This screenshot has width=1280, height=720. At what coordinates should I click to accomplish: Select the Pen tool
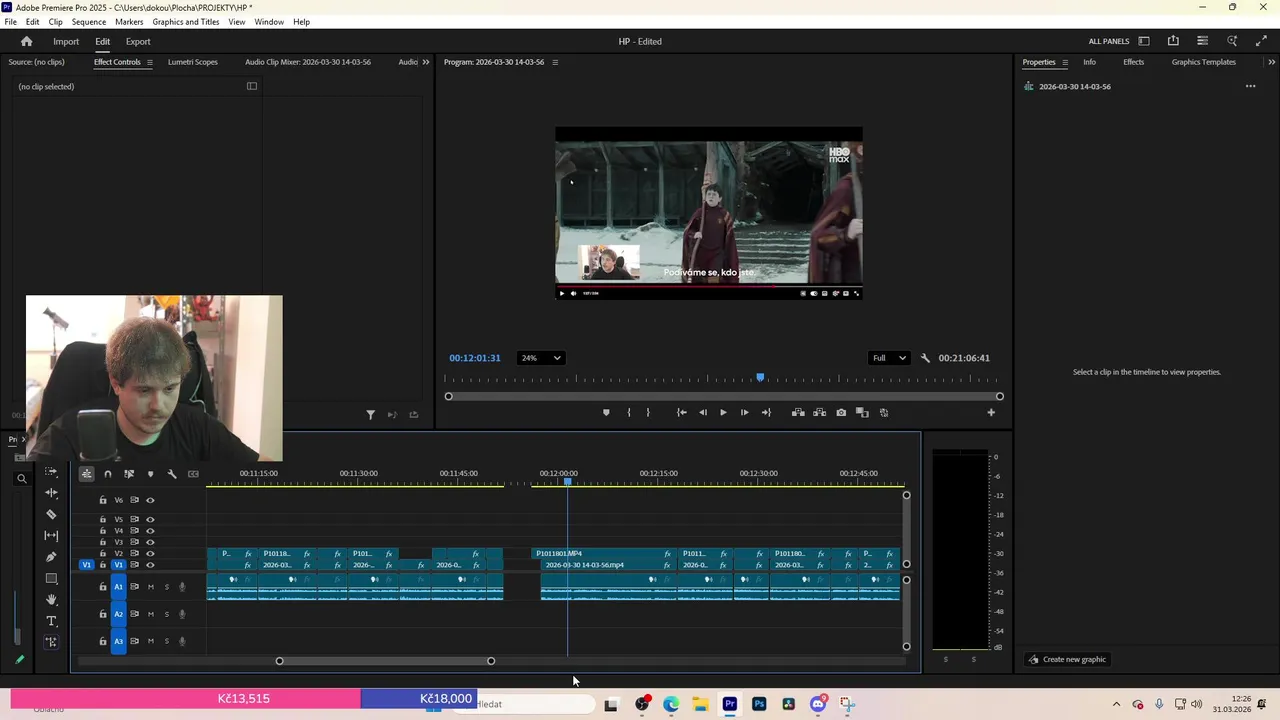pyautogui.click(x=51, y=557)
